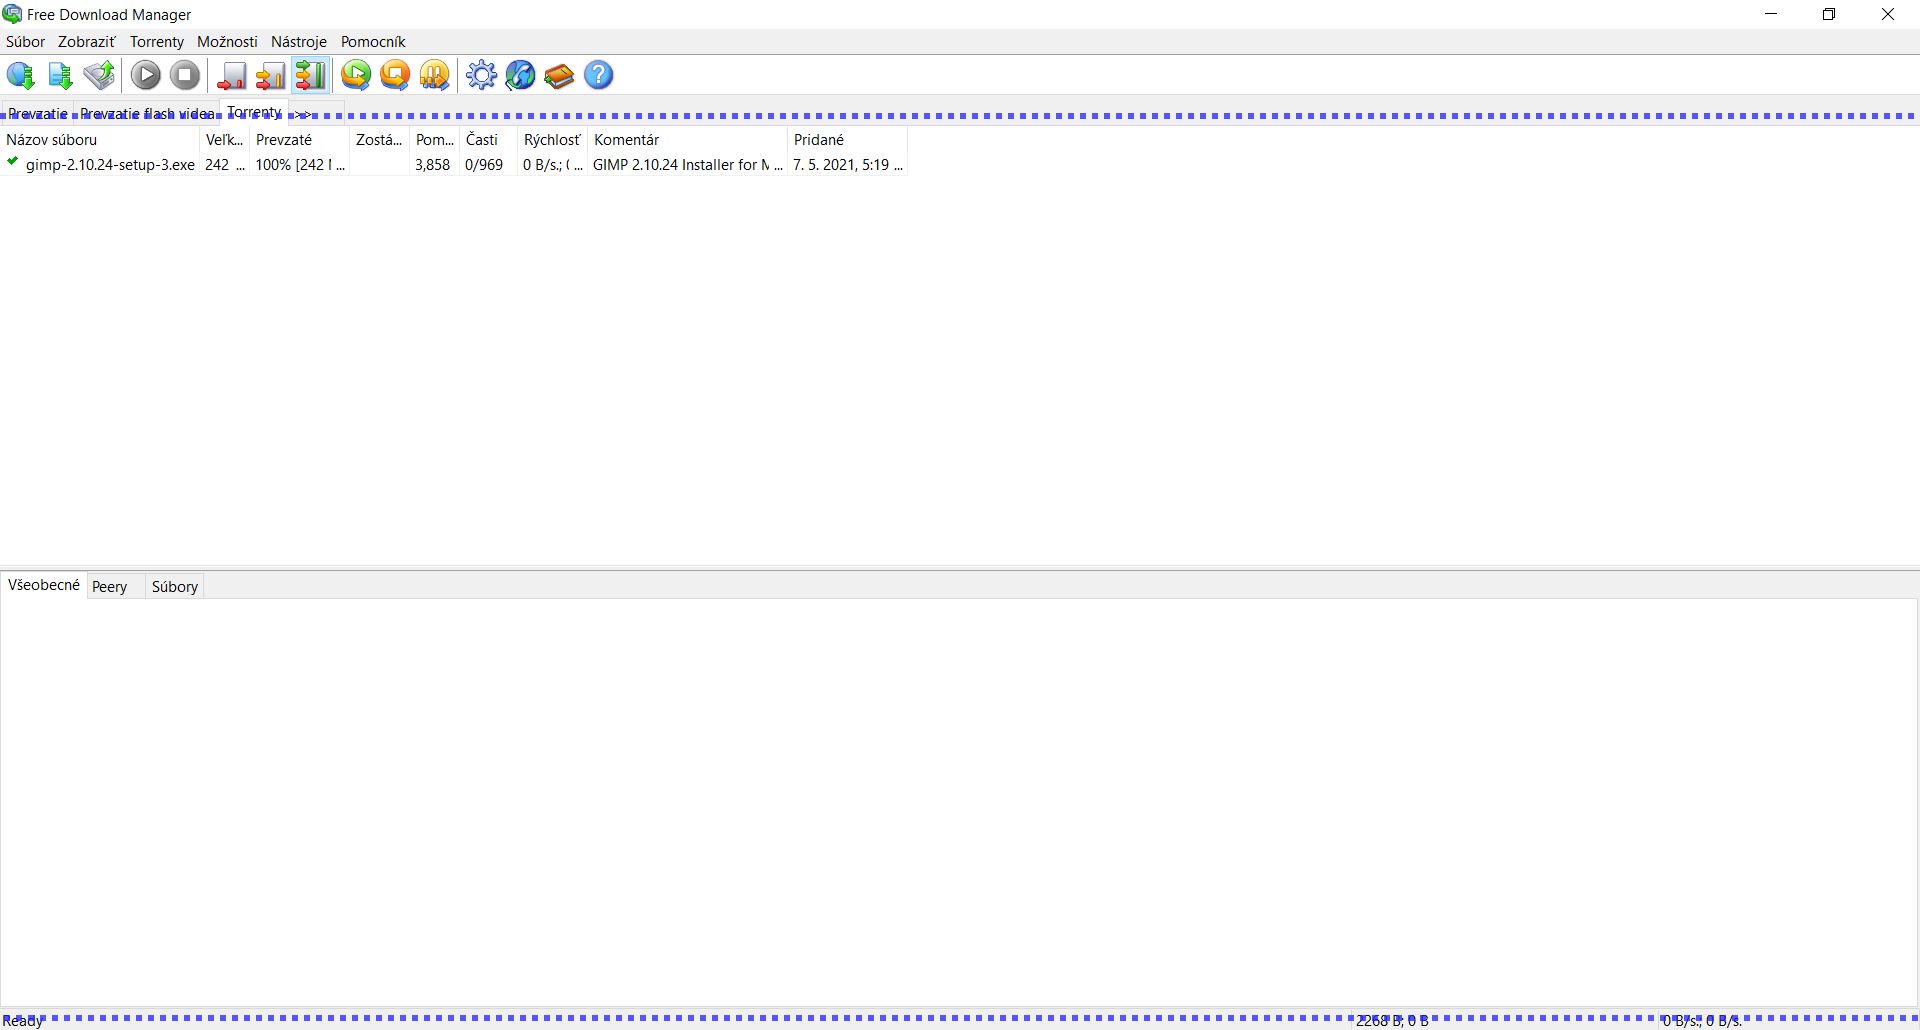This screenshot has height=1030, width=1920.
Task: Click green start-all downloads icon
Action: tap(356, 75)
